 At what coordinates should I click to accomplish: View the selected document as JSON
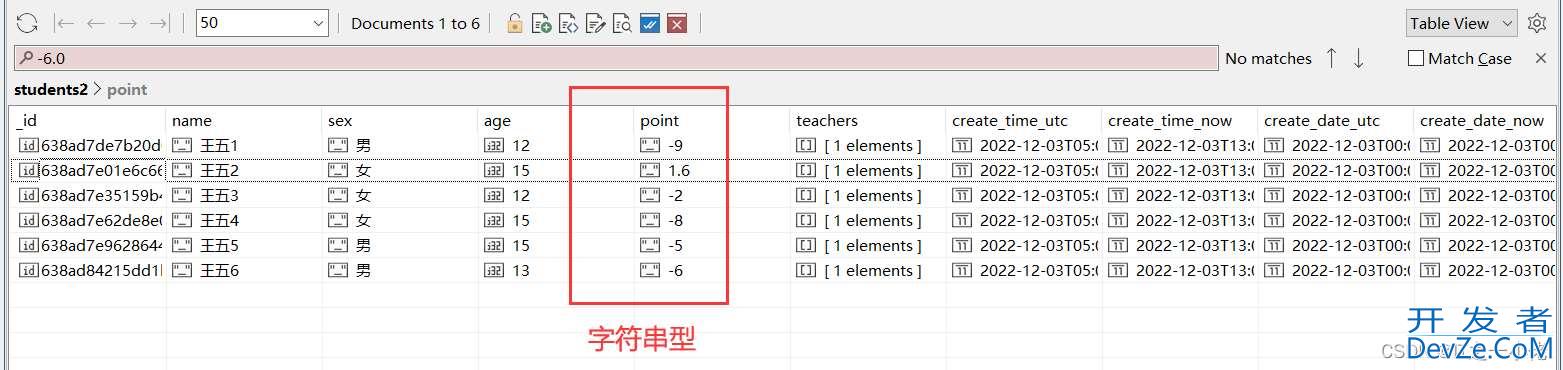coord(568,23)
